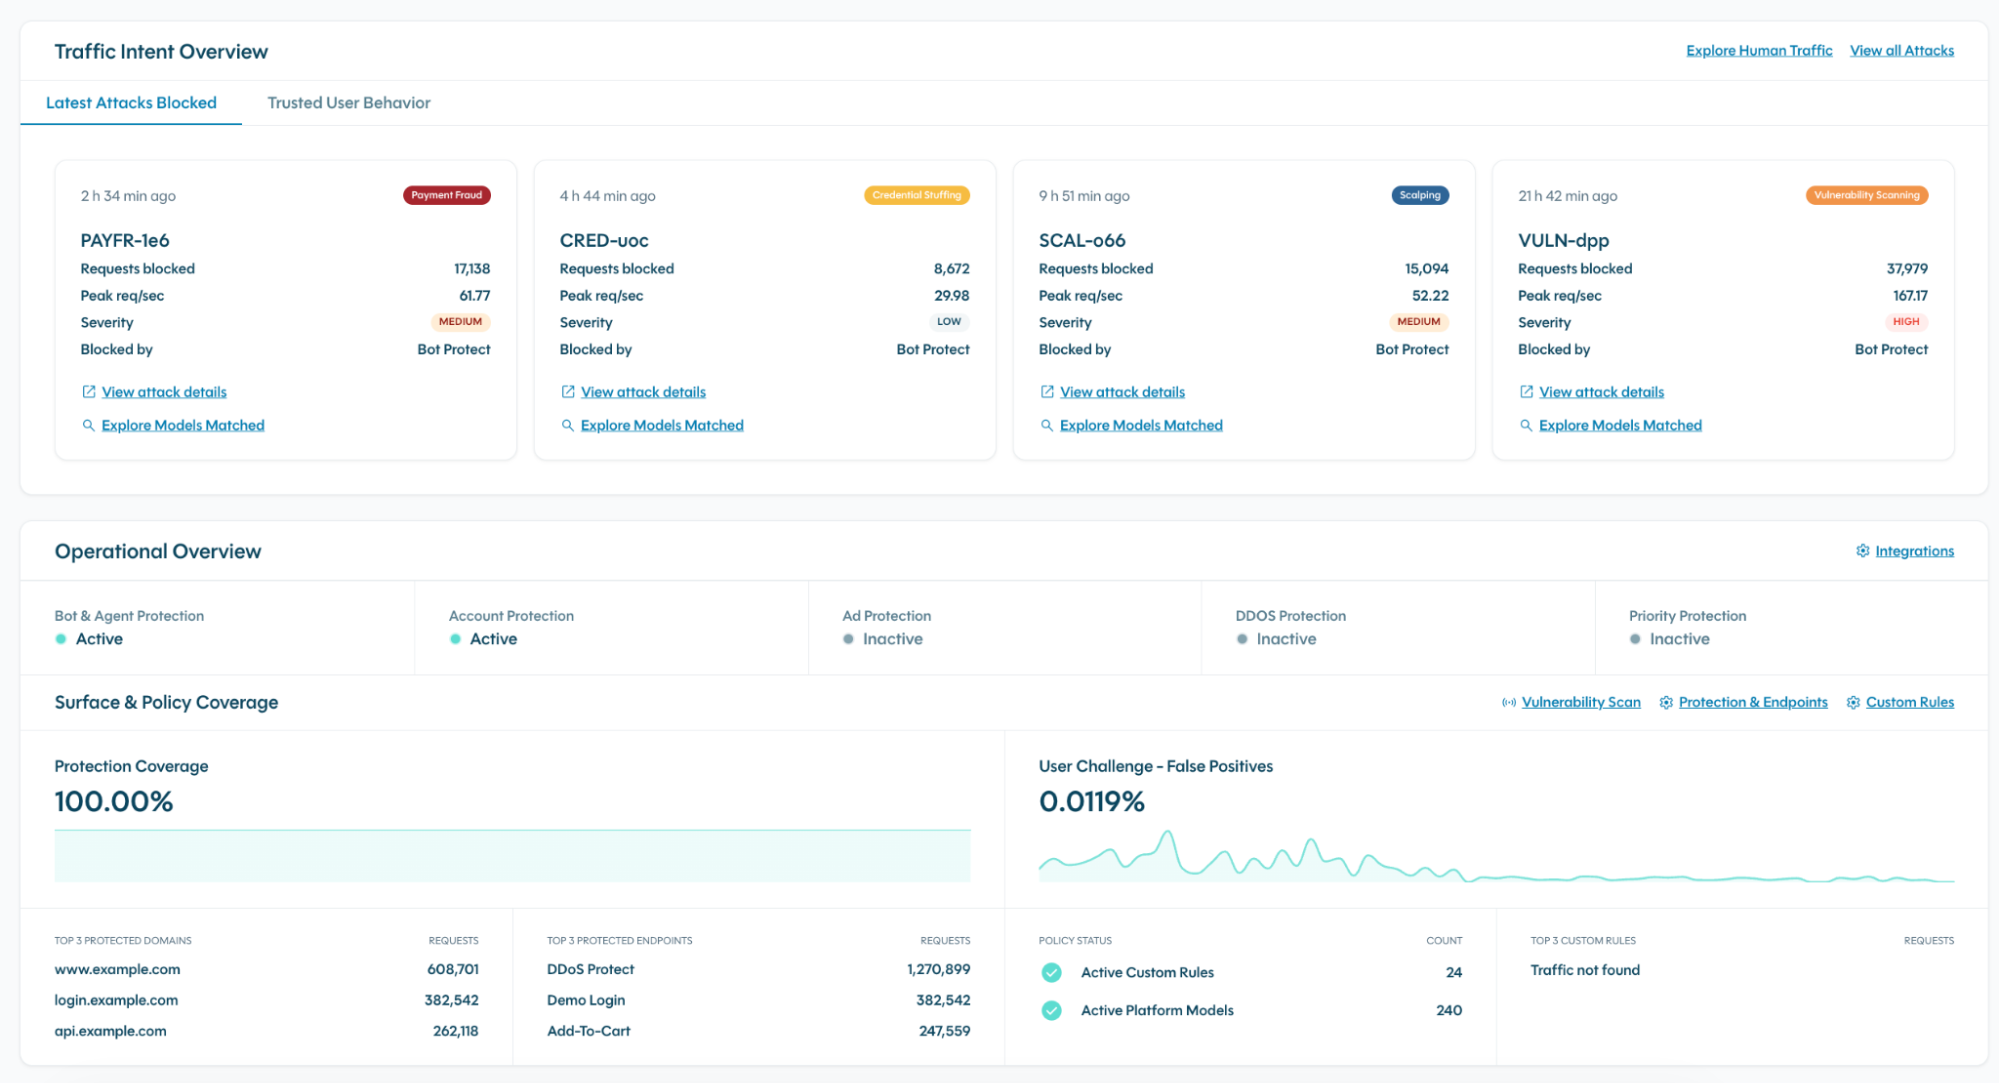This screenshot has height=1084, width=1999.
Task: Click external-link icon in PAYFR-1e6 card
Action: [x=88, y=392]
